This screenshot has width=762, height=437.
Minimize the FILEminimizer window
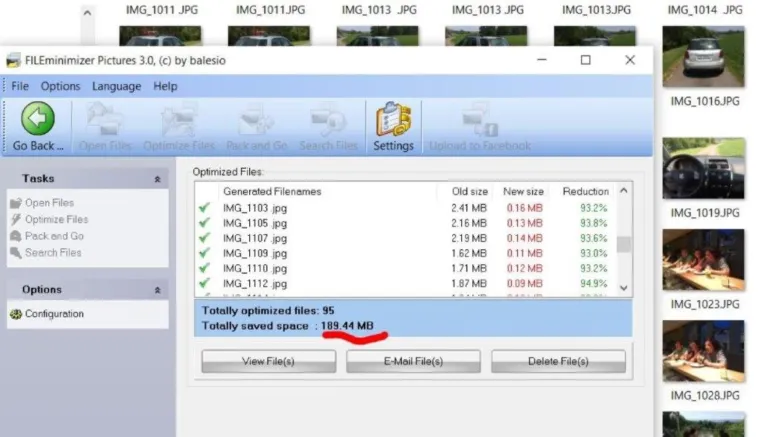542,60
